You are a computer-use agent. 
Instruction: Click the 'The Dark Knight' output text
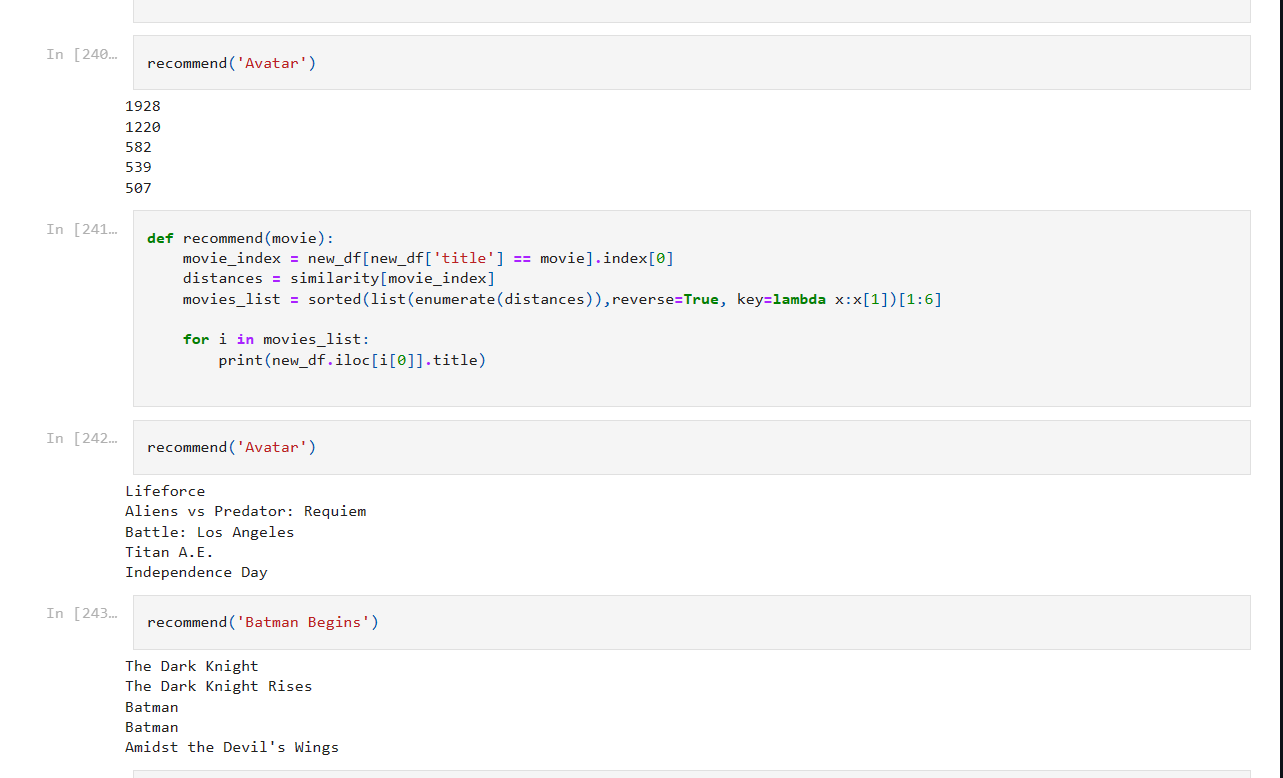(191, 666)
